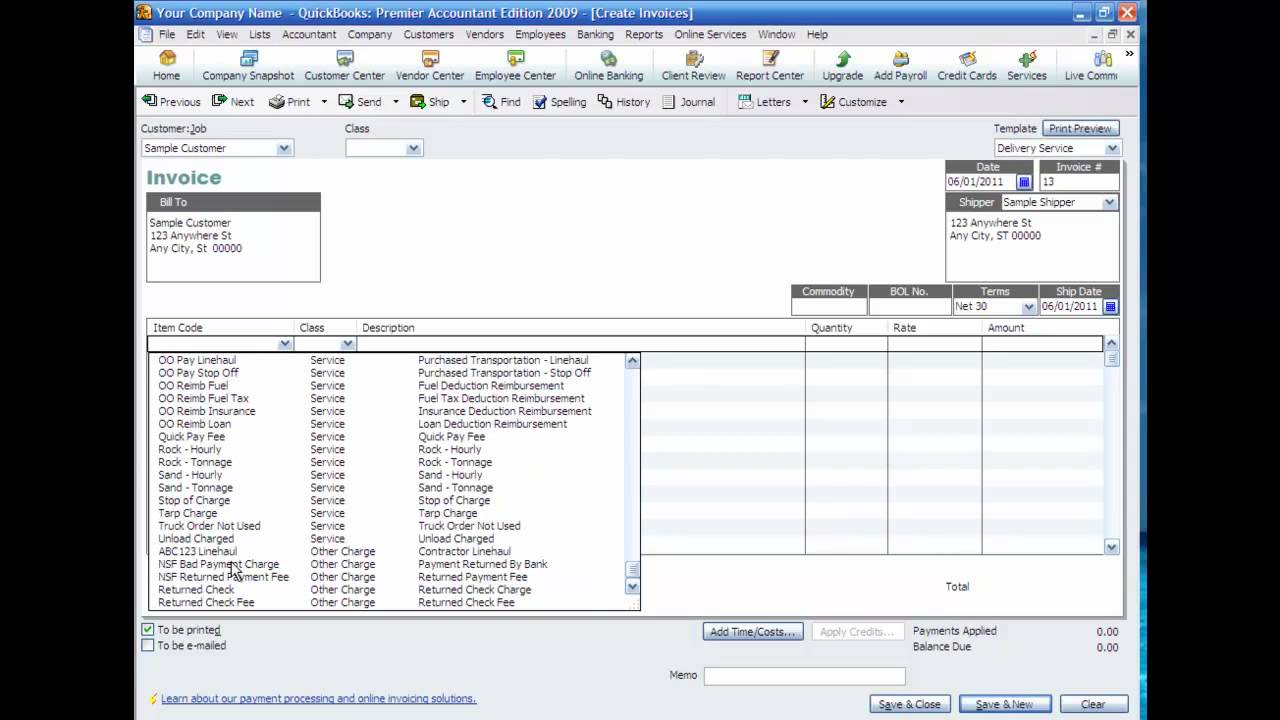Launch Online Banking
This screenshot has width=1280, height=720.
pos(609,66)
